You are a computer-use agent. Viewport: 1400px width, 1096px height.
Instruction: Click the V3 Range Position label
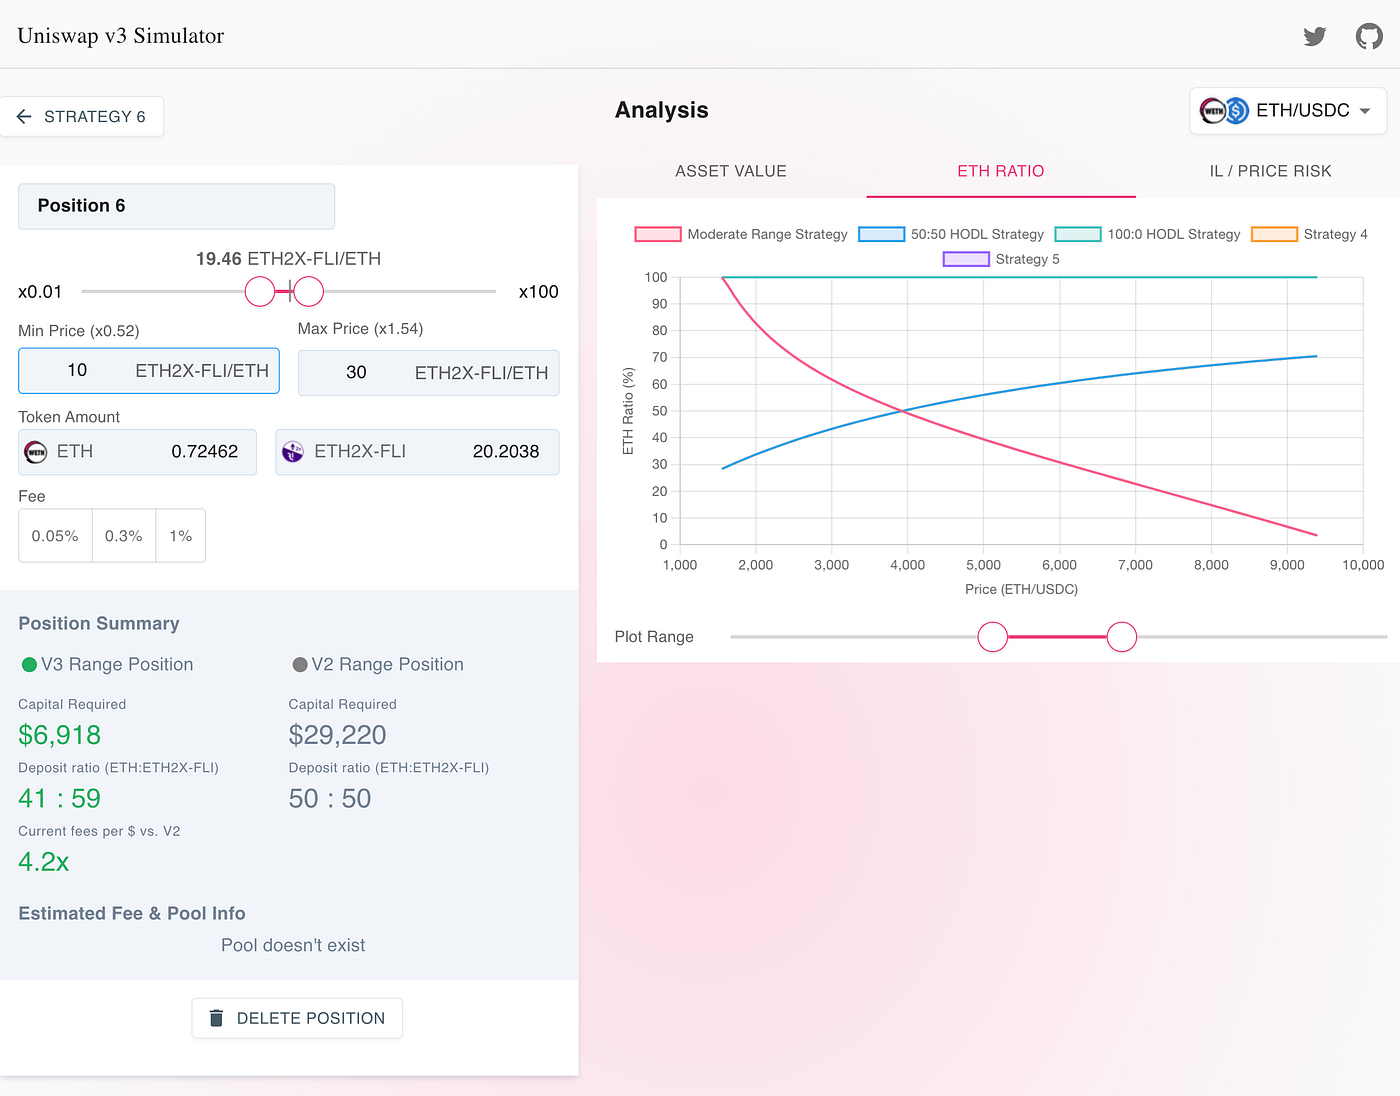pos(117,665)
